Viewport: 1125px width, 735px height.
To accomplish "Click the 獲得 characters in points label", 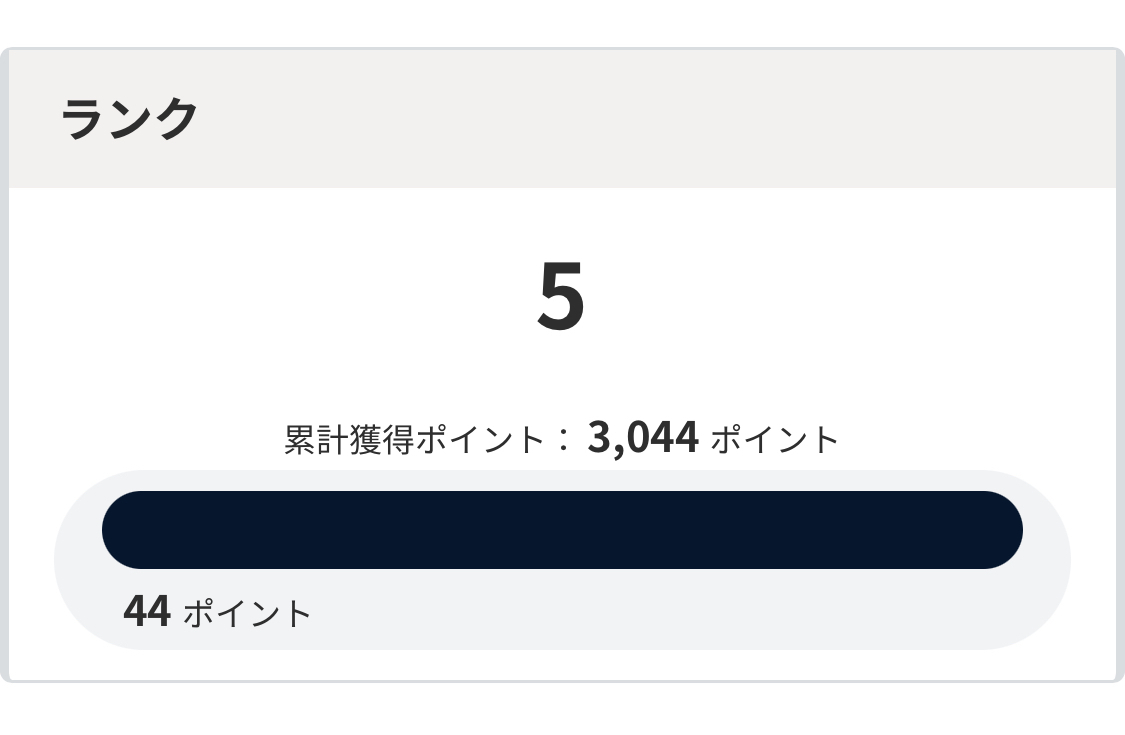I will (382, 439).
